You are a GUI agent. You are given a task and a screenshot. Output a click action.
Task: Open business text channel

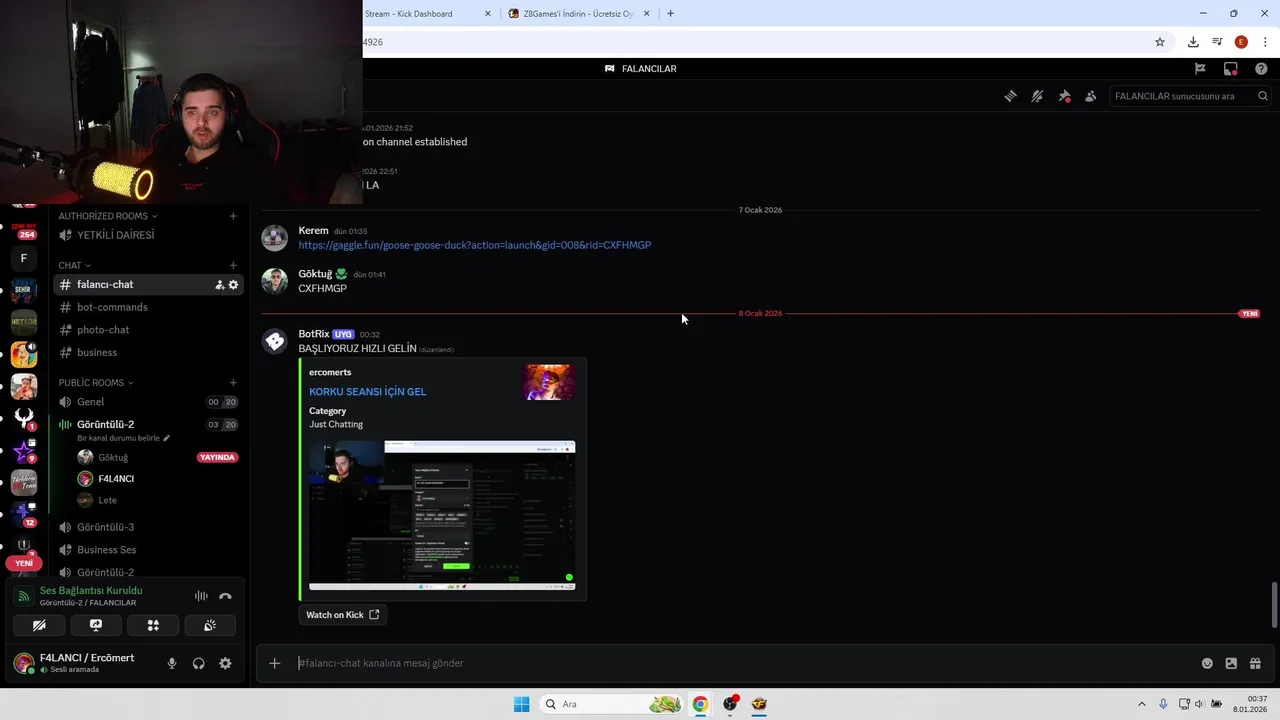(x=148, y=353)
